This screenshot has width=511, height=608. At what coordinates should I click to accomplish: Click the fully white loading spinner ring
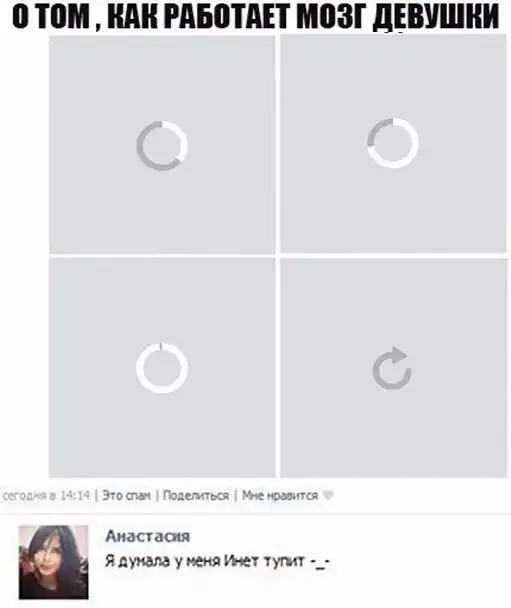(x=162, y=368)
